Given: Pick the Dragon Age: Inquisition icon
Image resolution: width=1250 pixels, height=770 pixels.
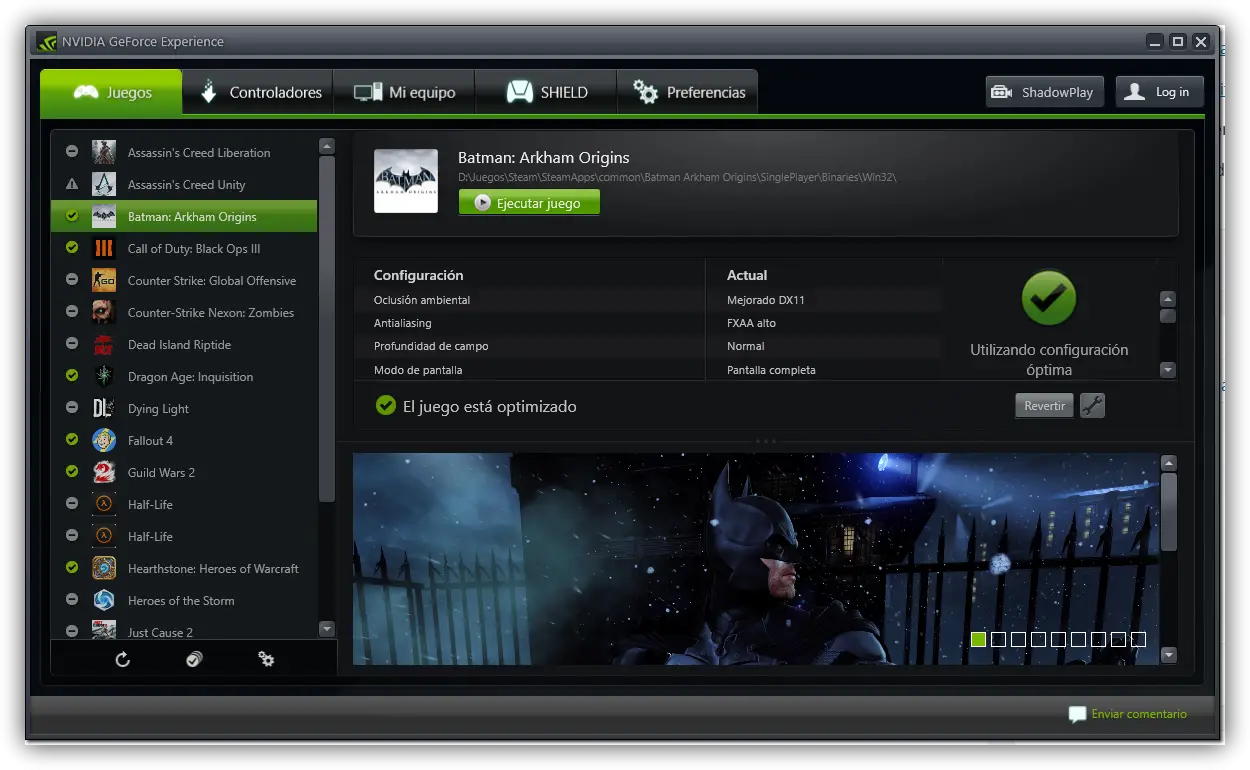Looking at the screenshot, I should [104, 376].
